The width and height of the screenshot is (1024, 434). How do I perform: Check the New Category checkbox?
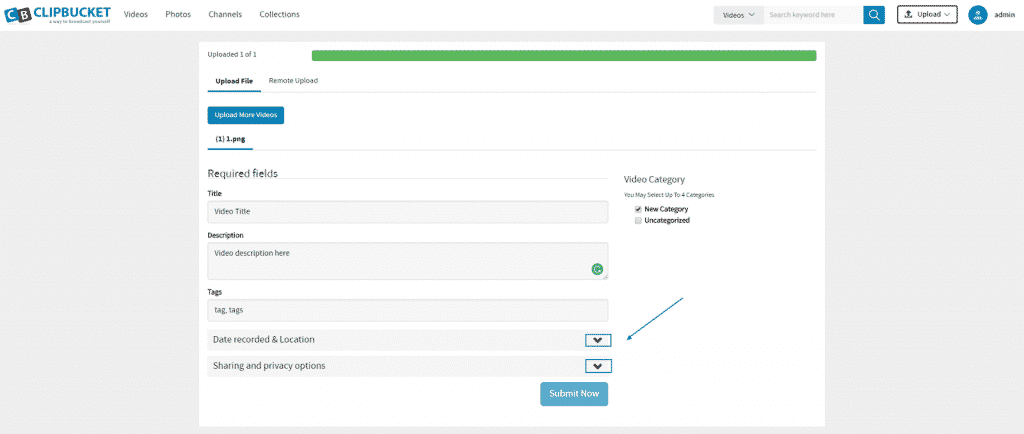tap(638, 209)
